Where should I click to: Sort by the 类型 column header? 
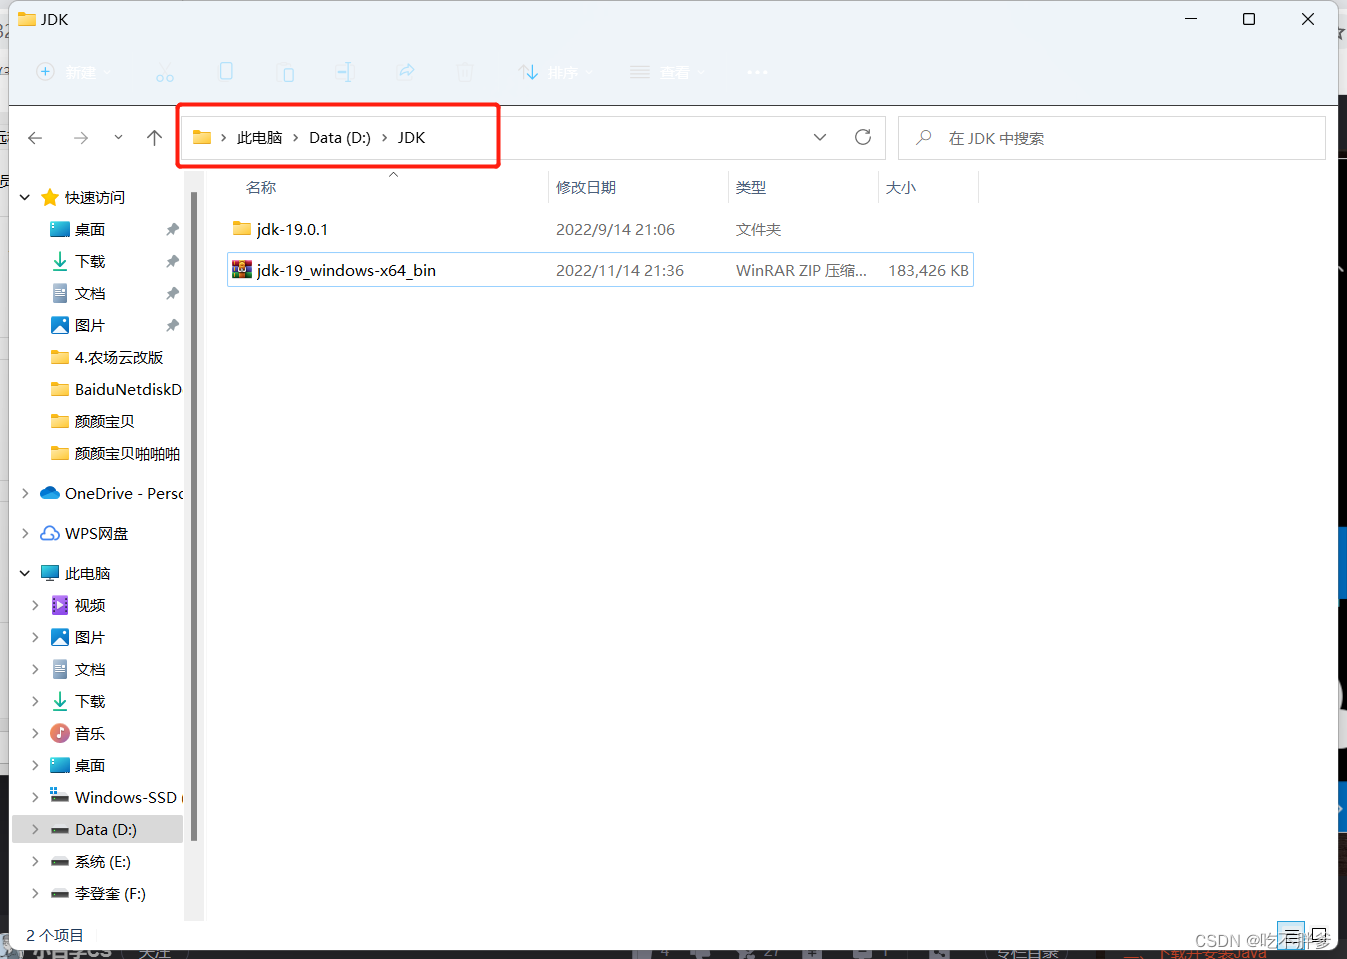(751, 187)
